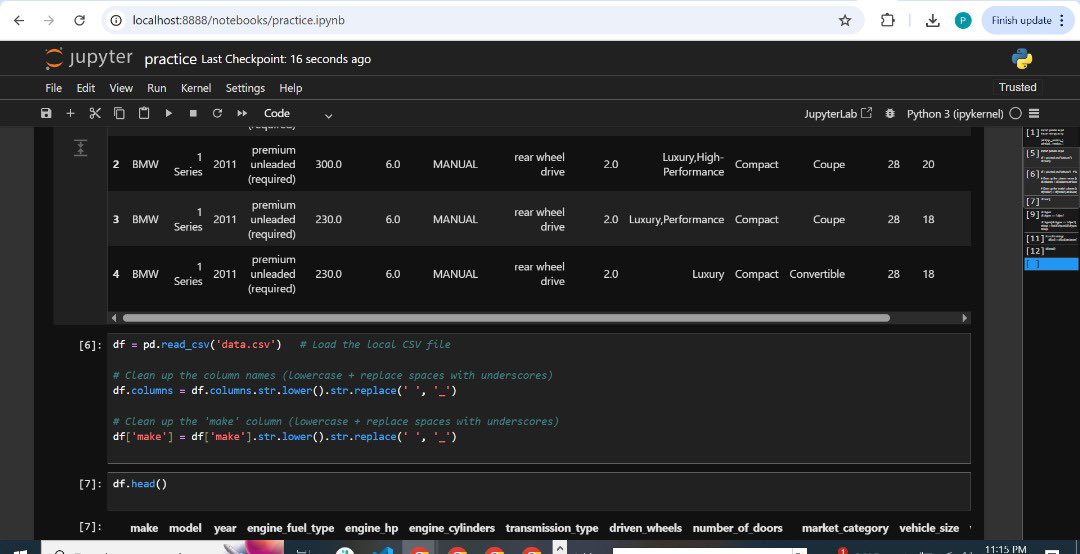Insert a cell below with plus icon
Image resolution: width=1080 pixels, height=554 pixels.
[x=70, y=114]
